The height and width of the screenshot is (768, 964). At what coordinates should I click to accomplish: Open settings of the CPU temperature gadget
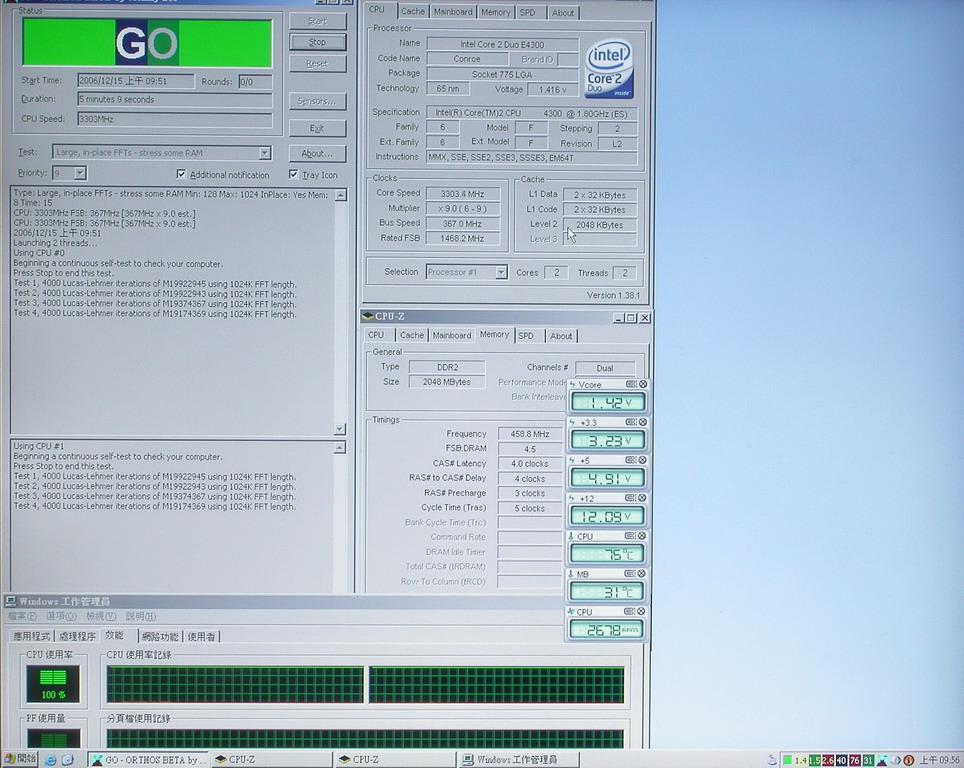630,536
